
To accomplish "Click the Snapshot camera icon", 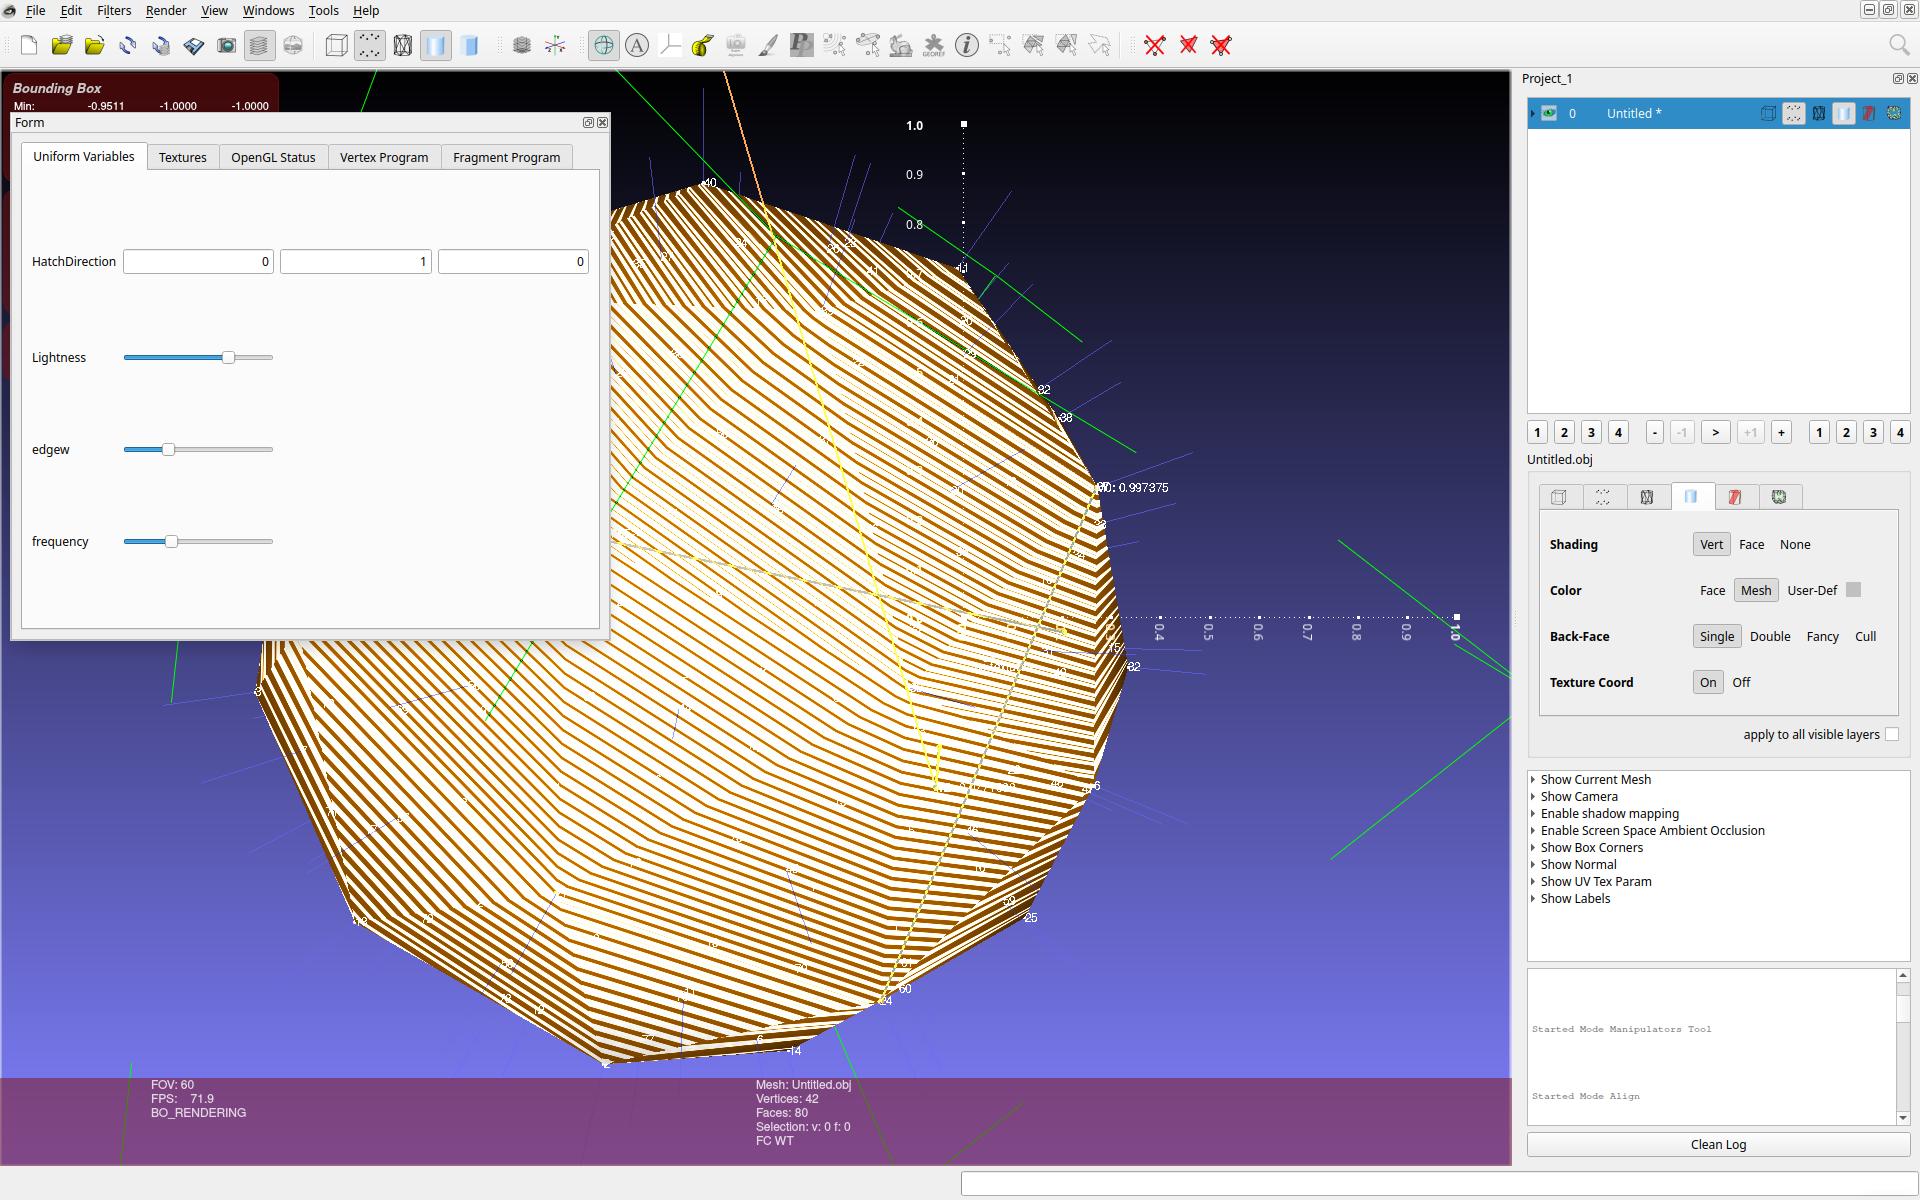I will (227, 45).
